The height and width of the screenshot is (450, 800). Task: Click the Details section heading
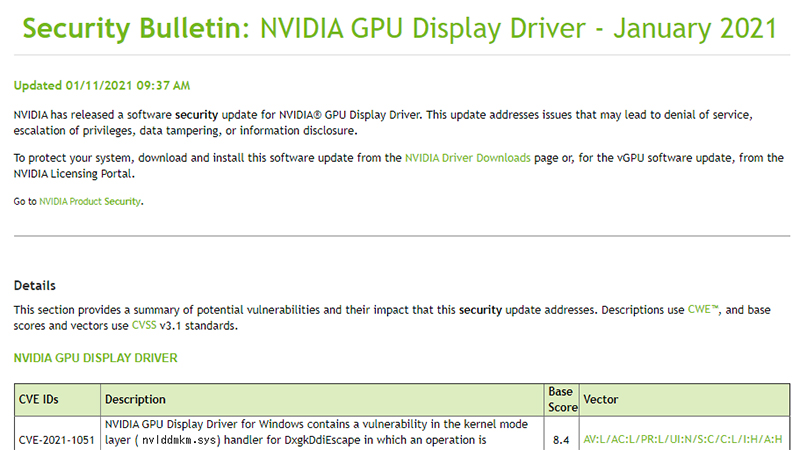click(x=35, y=285)
